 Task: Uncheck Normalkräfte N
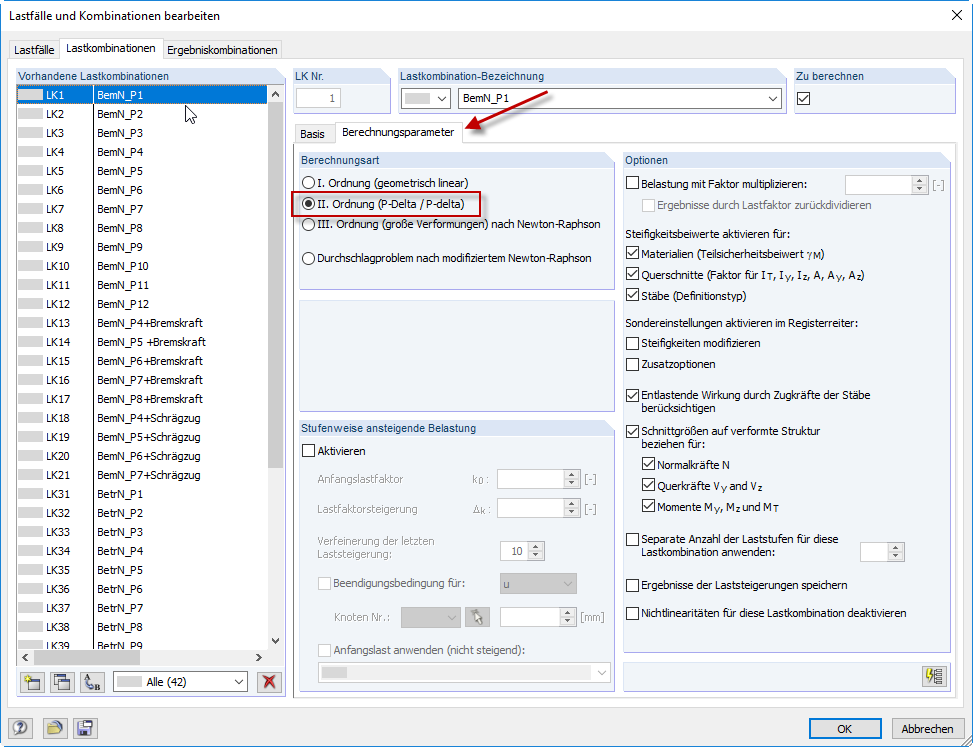(x=648, y=465)
